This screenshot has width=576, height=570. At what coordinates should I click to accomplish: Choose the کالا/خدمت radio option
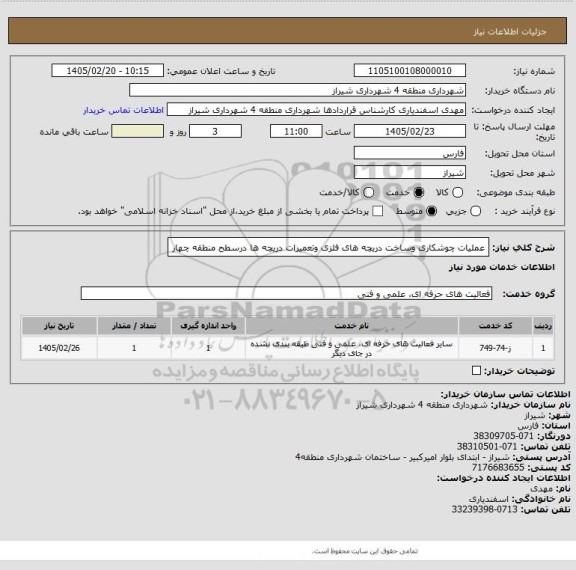tap(368, 192)
